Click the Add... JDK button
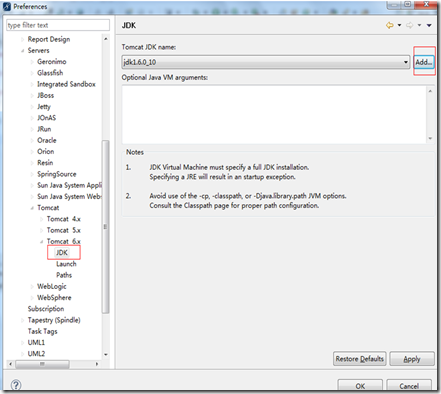 pyautogui.click(x=424, y=62)
